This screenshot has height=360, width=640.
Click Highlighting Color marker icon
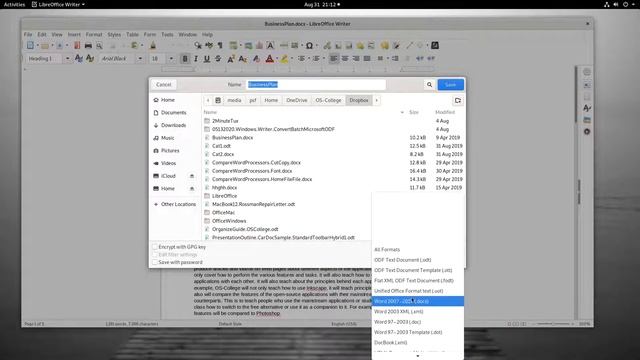(284, 59)
